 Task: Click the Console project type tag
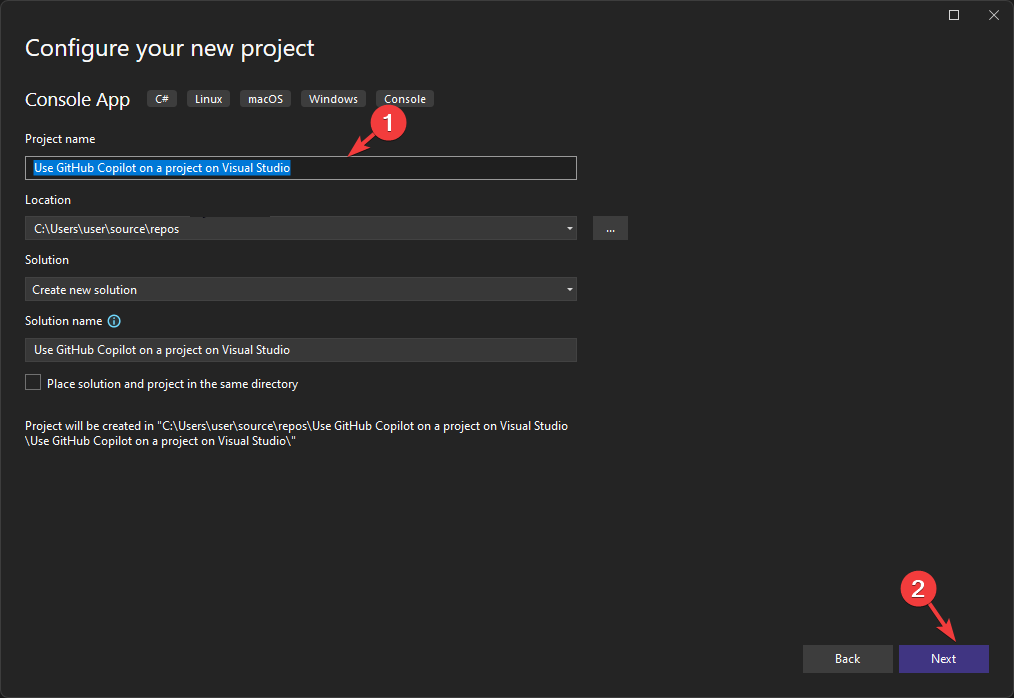(405, 99)
